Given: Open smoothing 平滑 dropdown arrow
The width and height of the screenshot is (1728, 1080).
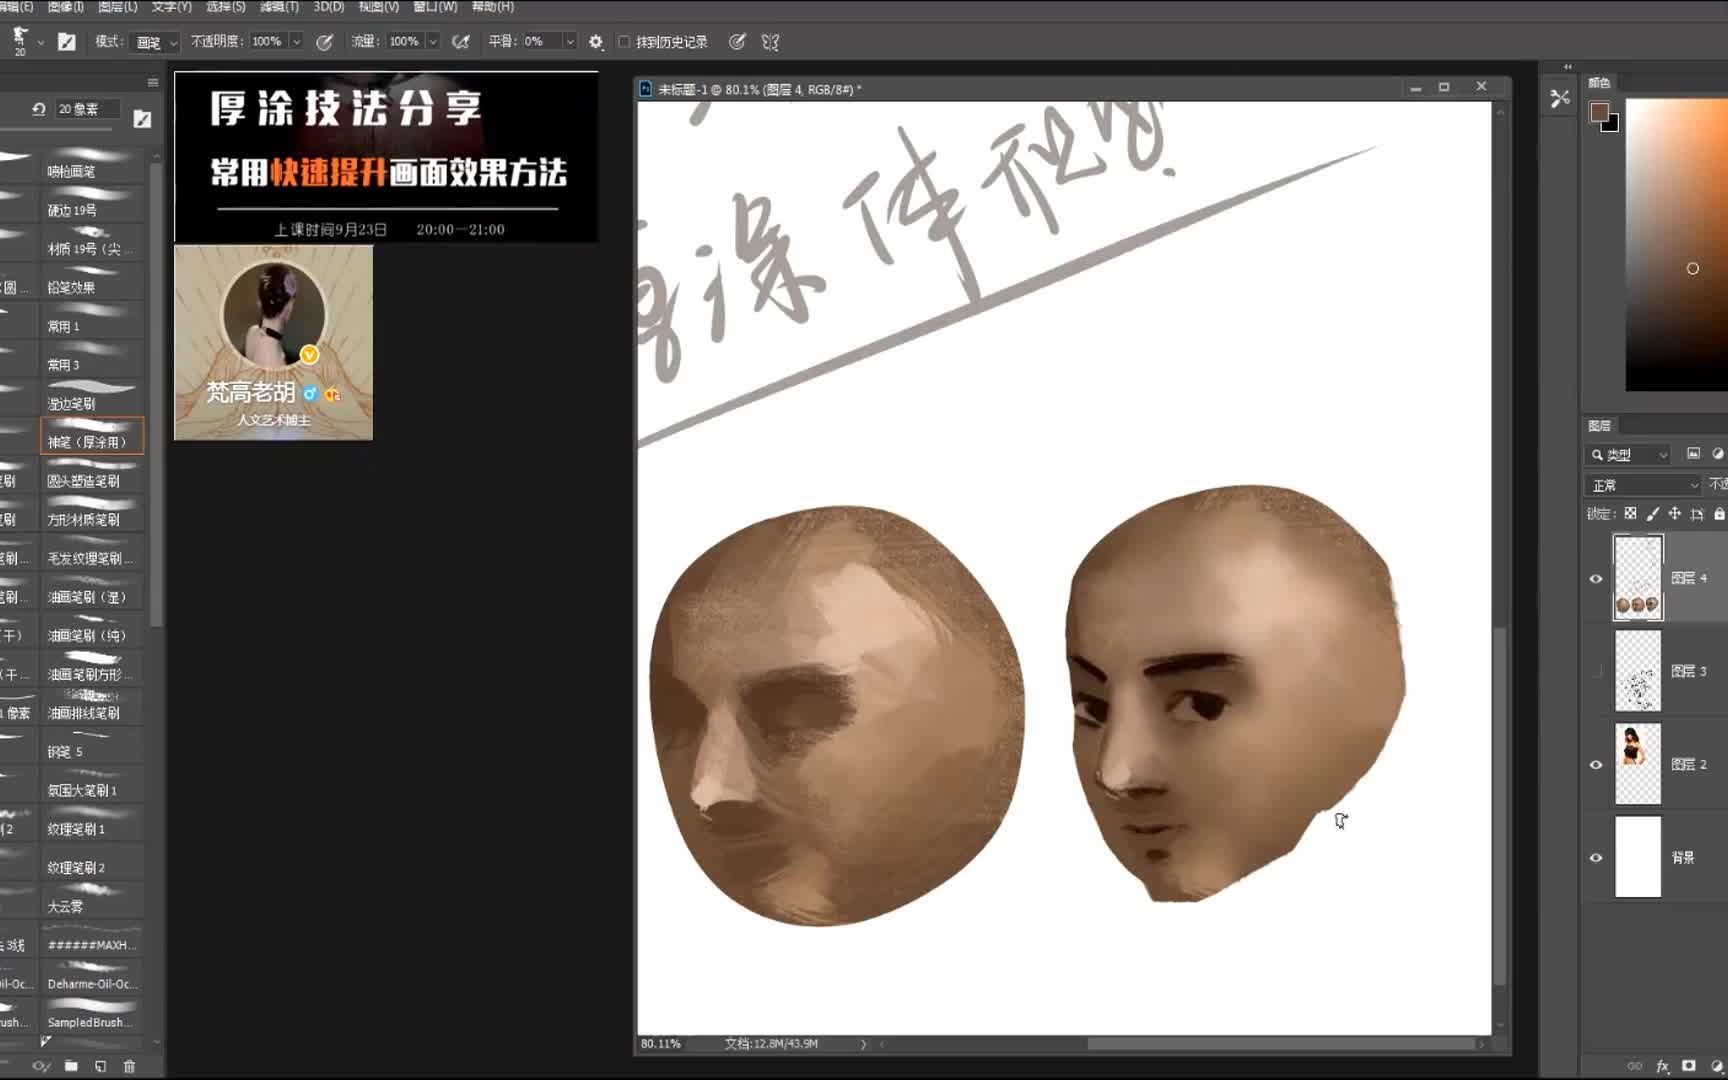Looking at the screenshot, I should (570, 42).
